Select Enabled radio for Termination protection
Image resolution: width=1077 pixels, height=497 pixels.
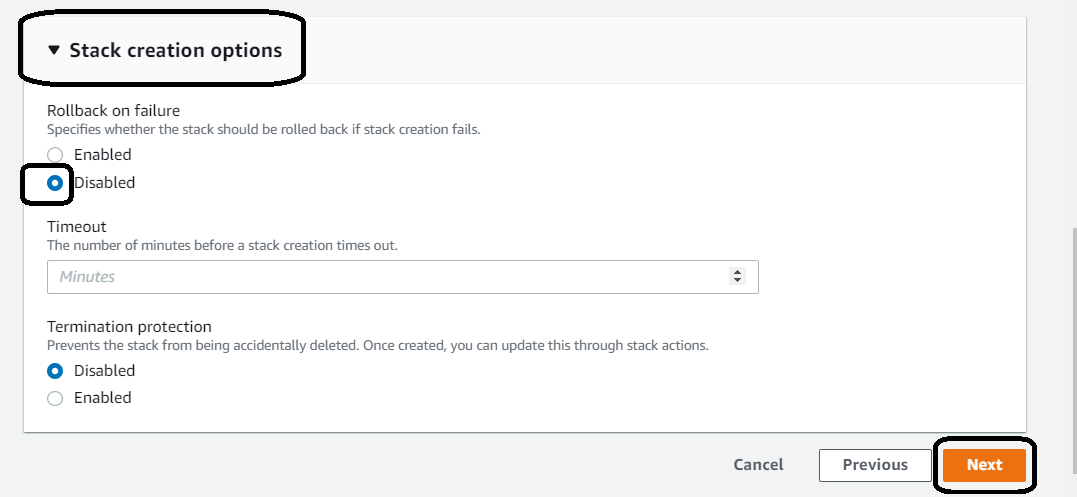click(55, 398)
